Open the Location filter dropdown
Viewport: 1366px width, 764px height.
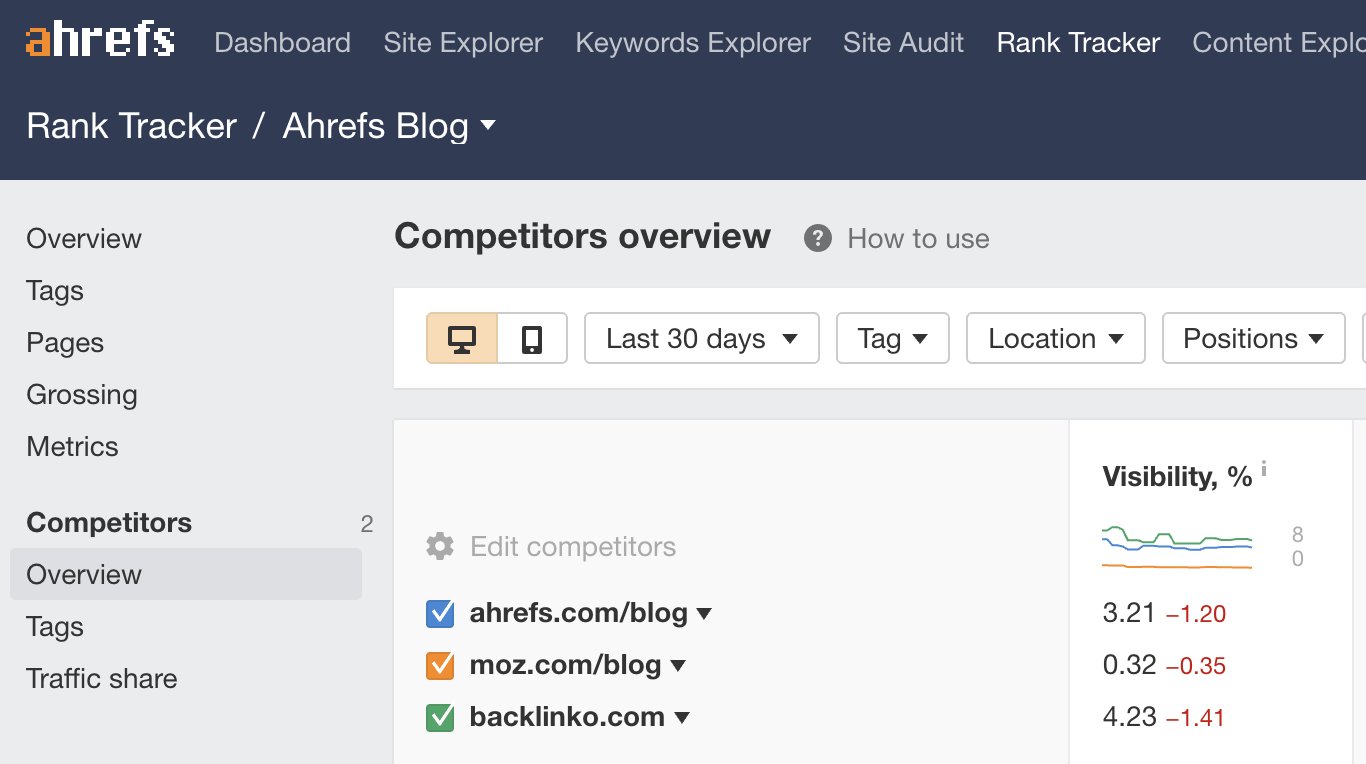click(x=1055, y=339)
